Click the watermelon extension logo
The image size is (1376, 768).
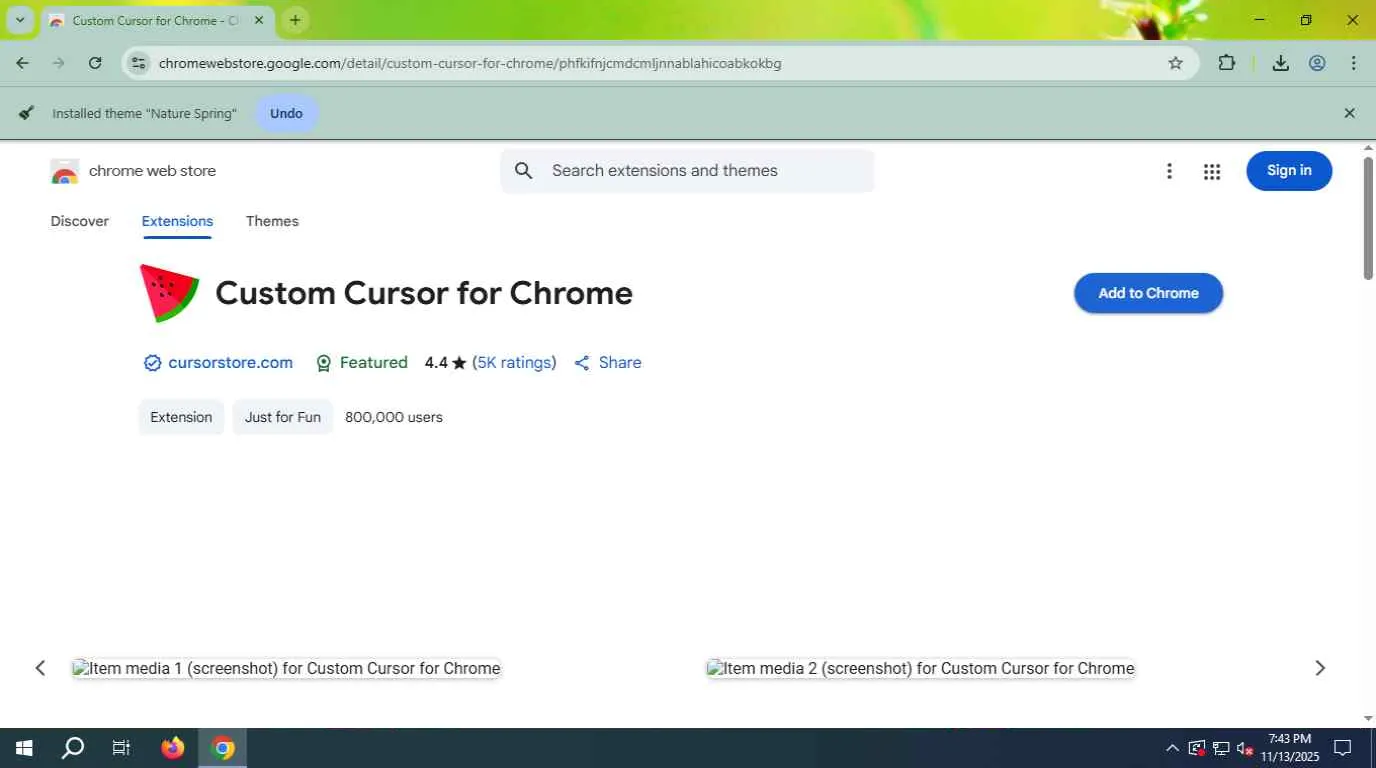coord(169,293)
